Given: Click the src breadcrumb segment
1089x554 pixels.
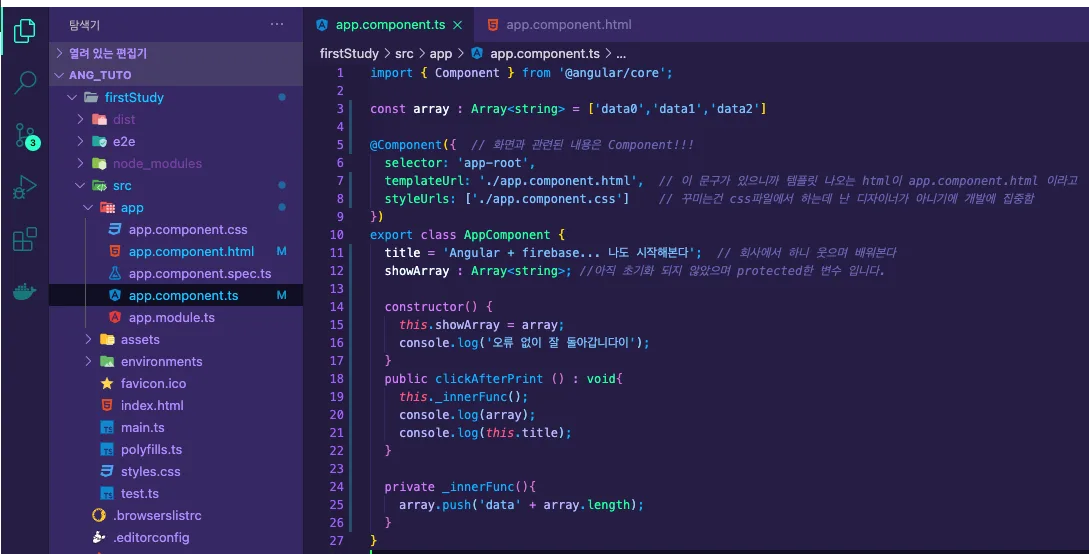Looking at the screenshot, I should tap(404, 53).
